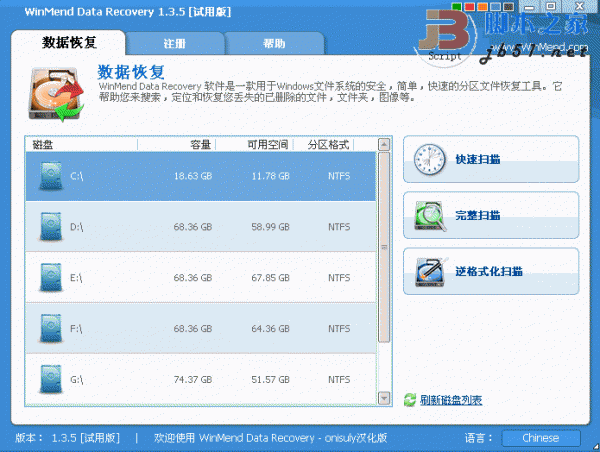Screen dimensions: 600x452
Task: Click the 68.36 GB capacity in the E:\ row
Action: click(193, 278)
